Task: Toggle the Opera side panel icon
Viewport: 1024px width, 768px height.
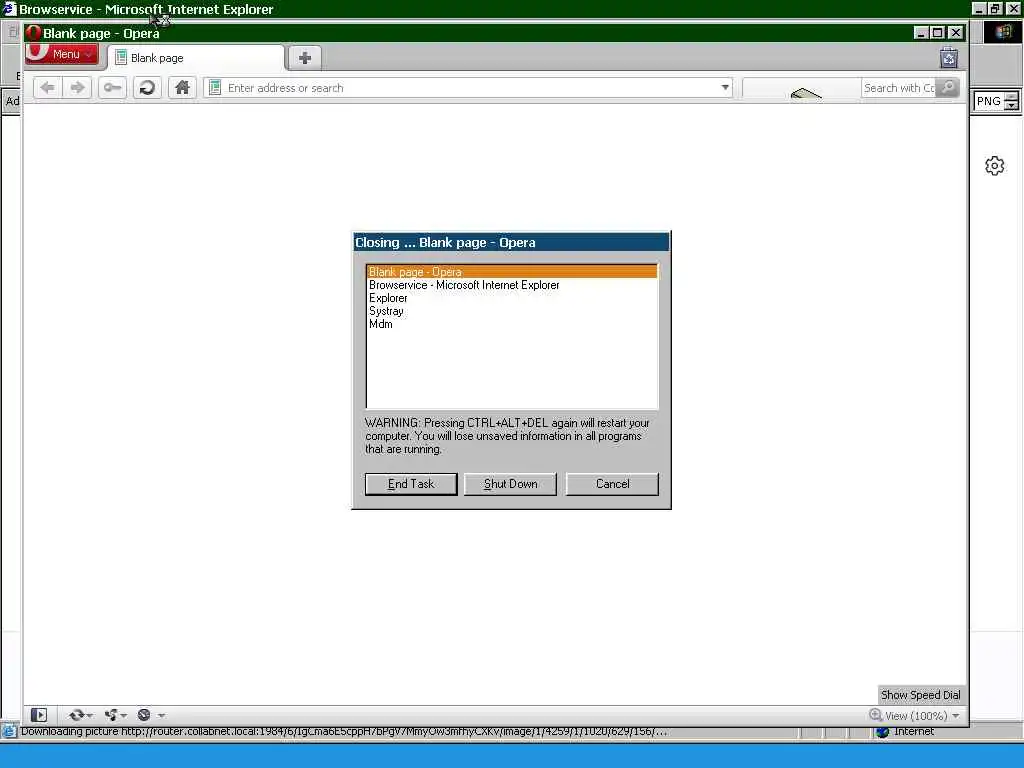Action: tap(39, 715)
